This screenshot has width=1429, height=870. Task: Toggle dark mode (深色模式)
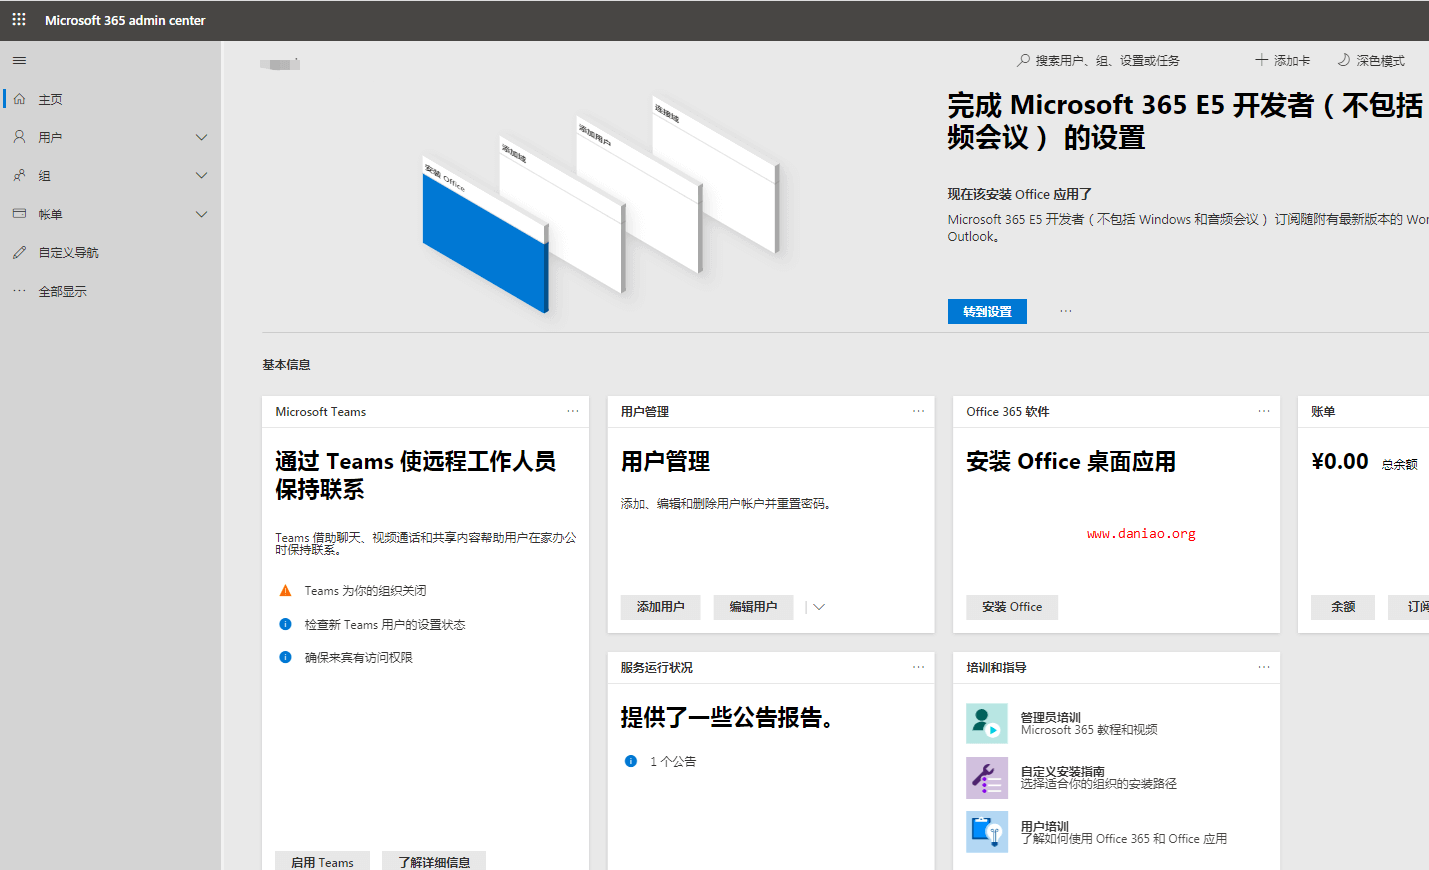(x=1371, y=61)
